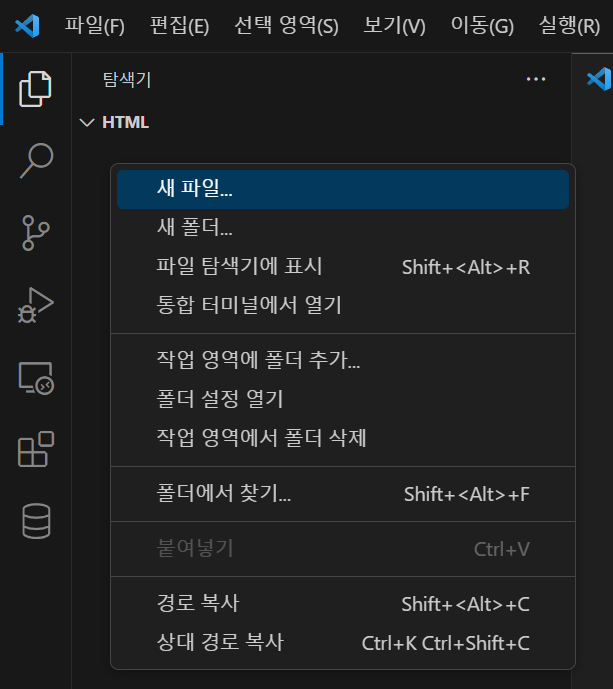Open the Explorer view in activity bar

click(x=35, y=89)
